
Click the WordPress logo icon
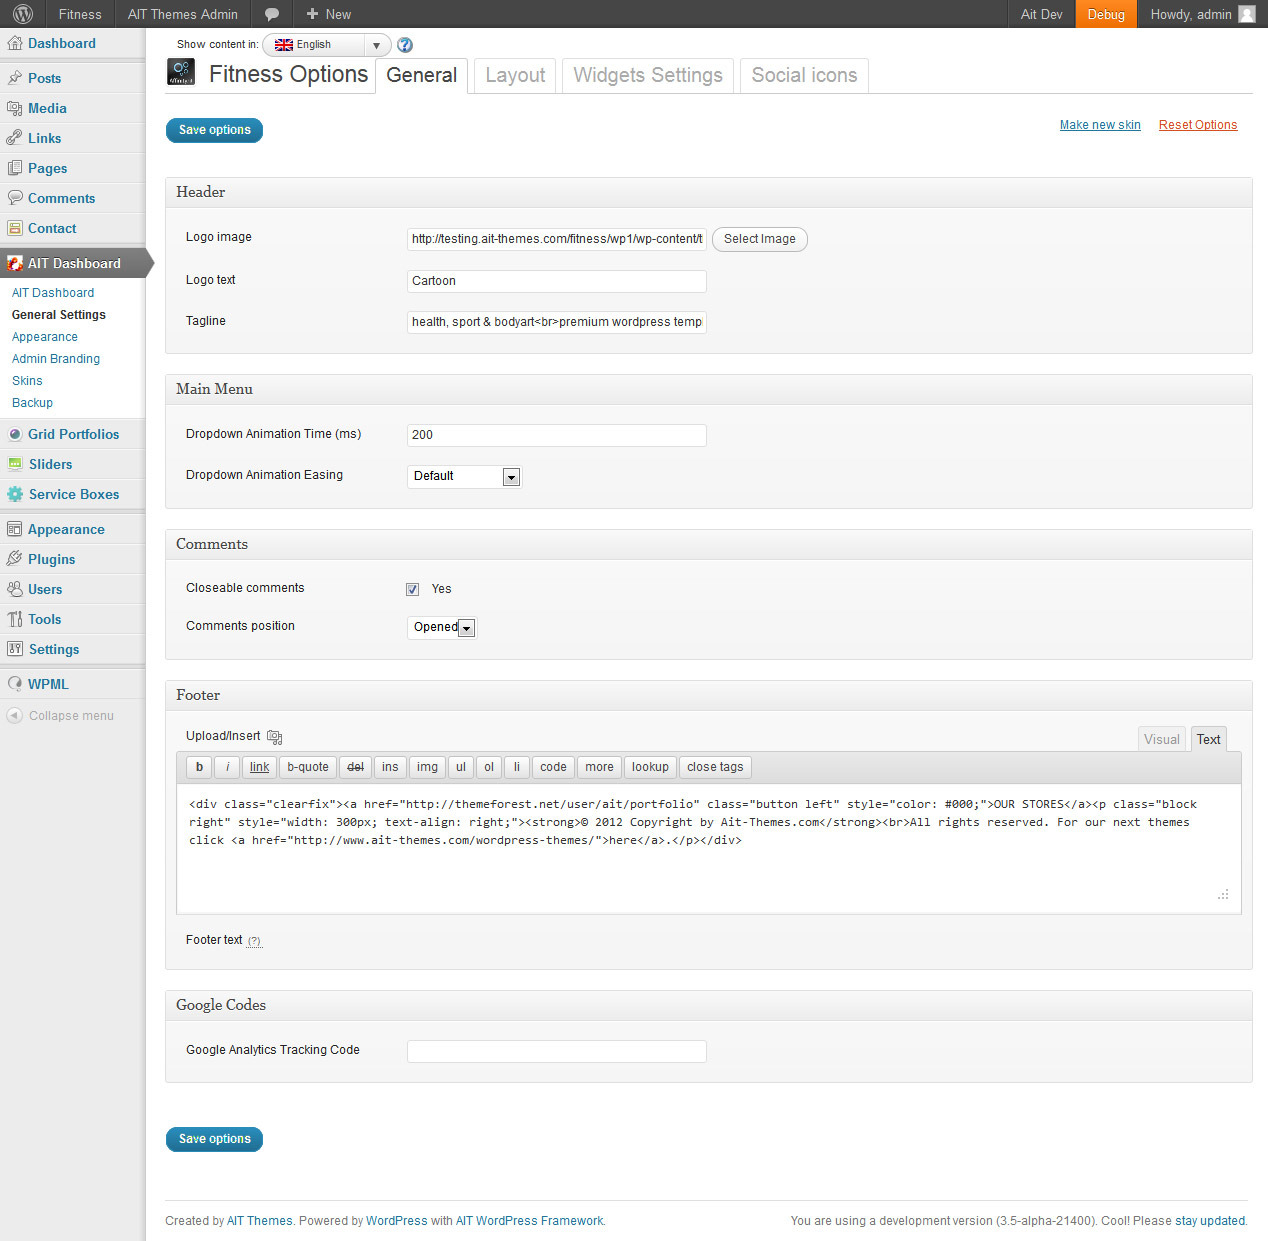point(23,14)
